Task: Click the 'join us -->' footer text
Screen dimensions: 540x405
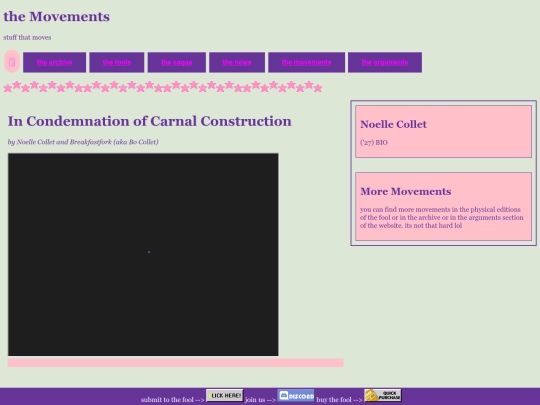Action: coord(260,400)
